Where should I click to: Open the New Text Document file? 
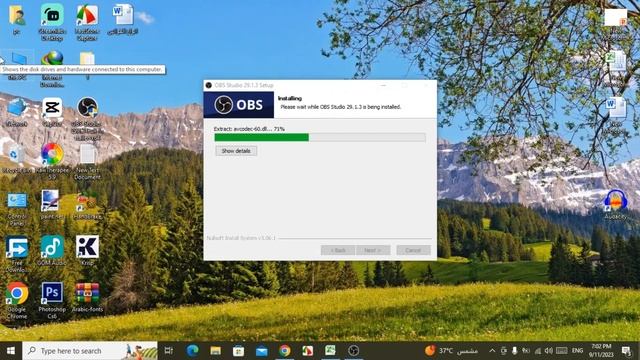click(x=87, y=162)
